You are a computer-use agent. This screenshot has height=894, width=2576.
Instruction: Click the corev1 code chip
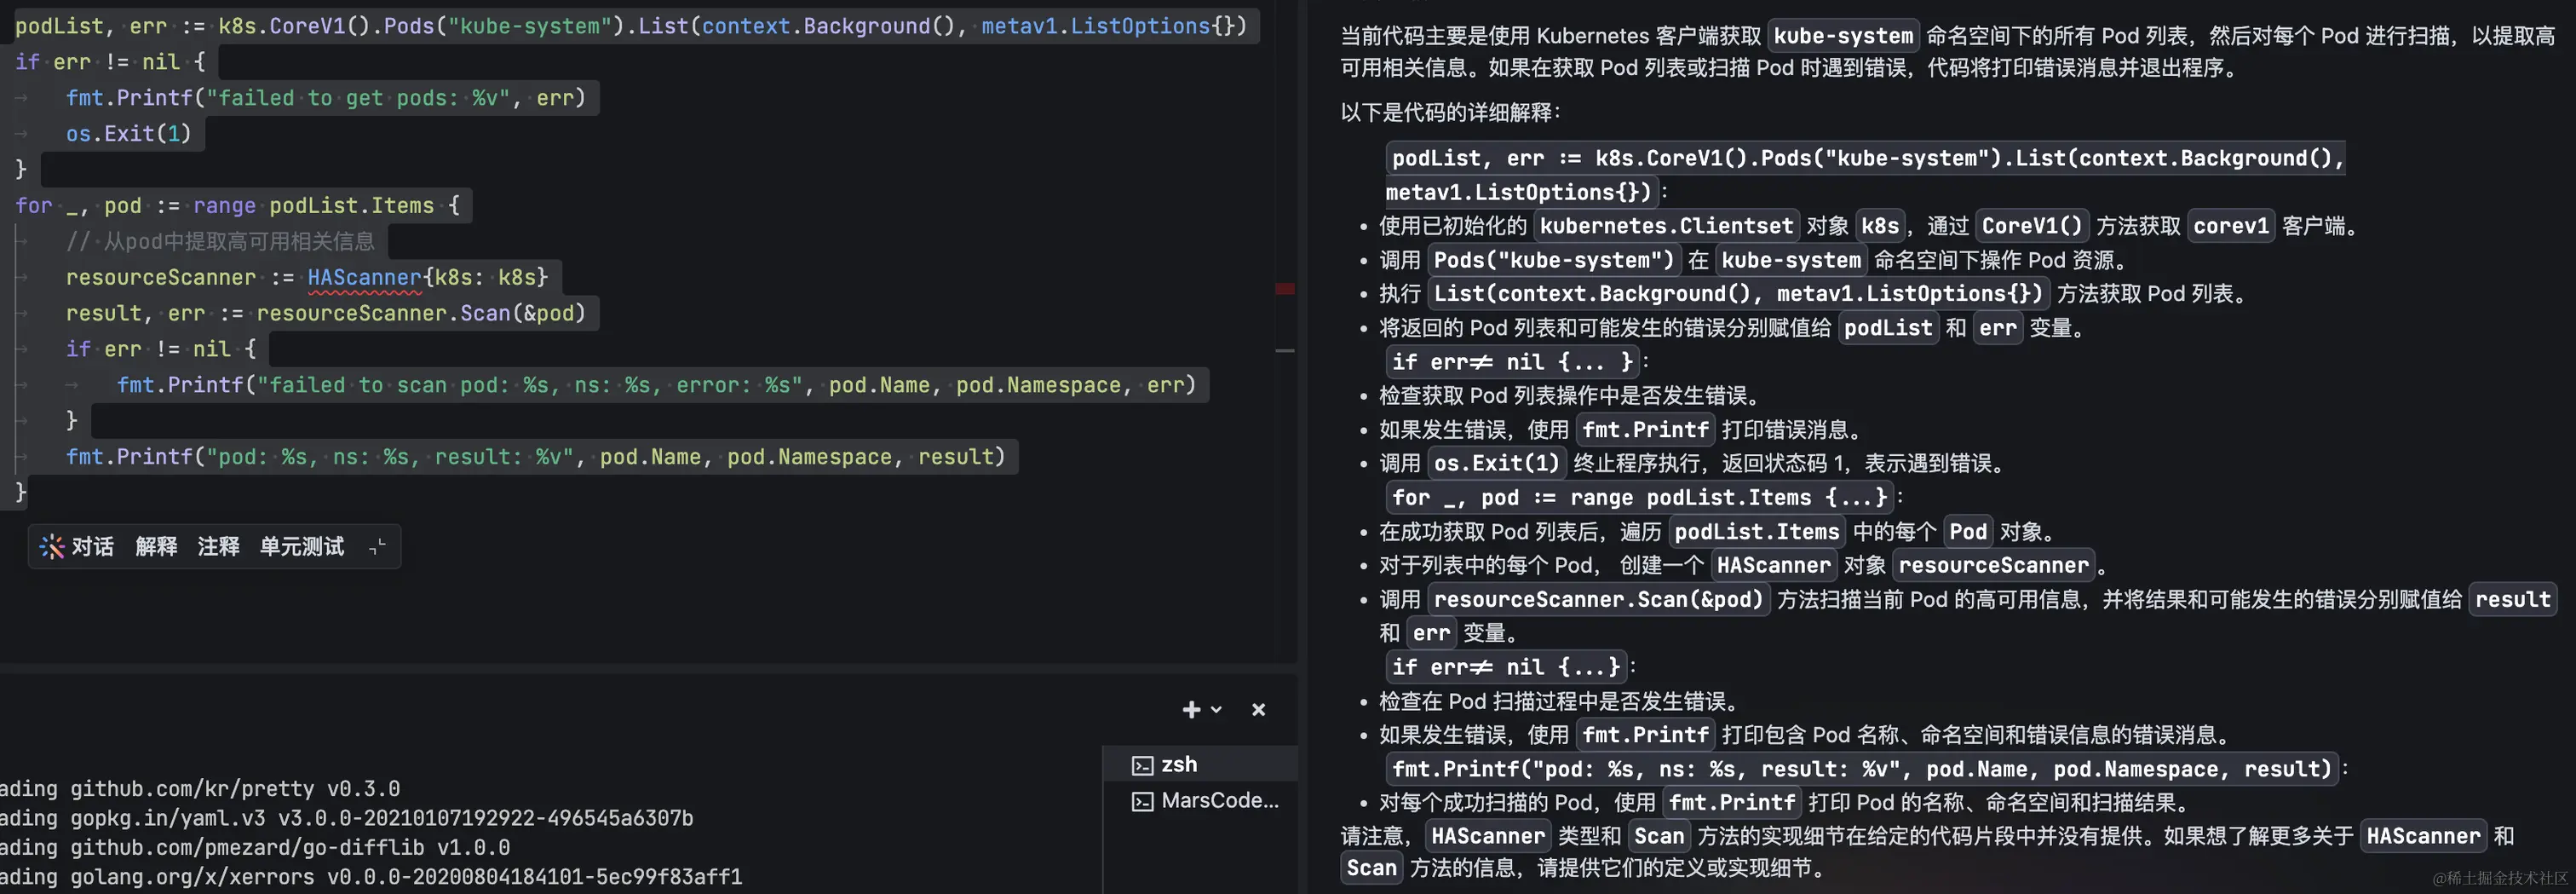pos(2231,226)
